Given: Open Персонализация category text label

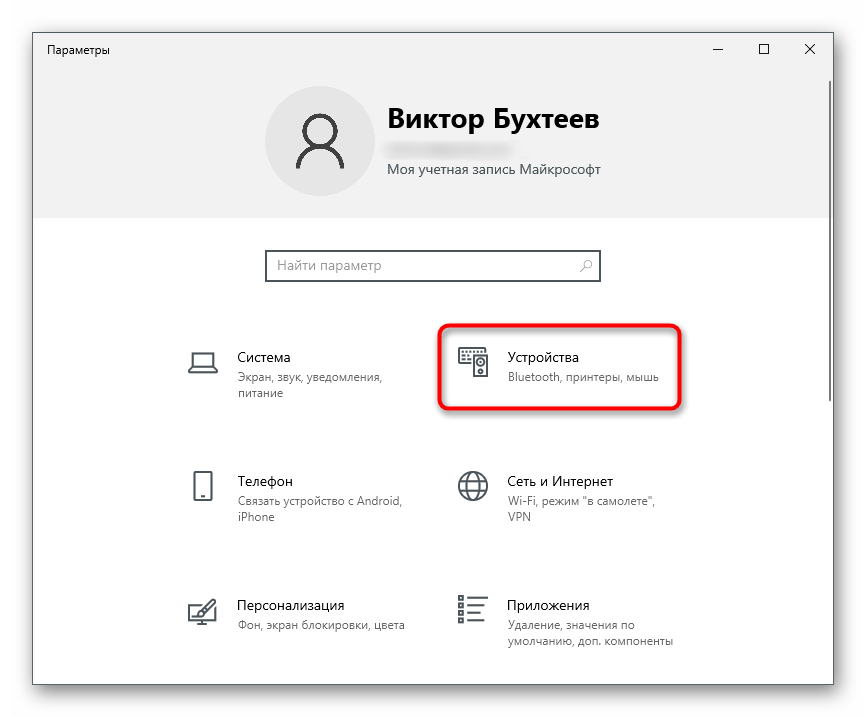Looking at the screenshot, I should 291,605.
